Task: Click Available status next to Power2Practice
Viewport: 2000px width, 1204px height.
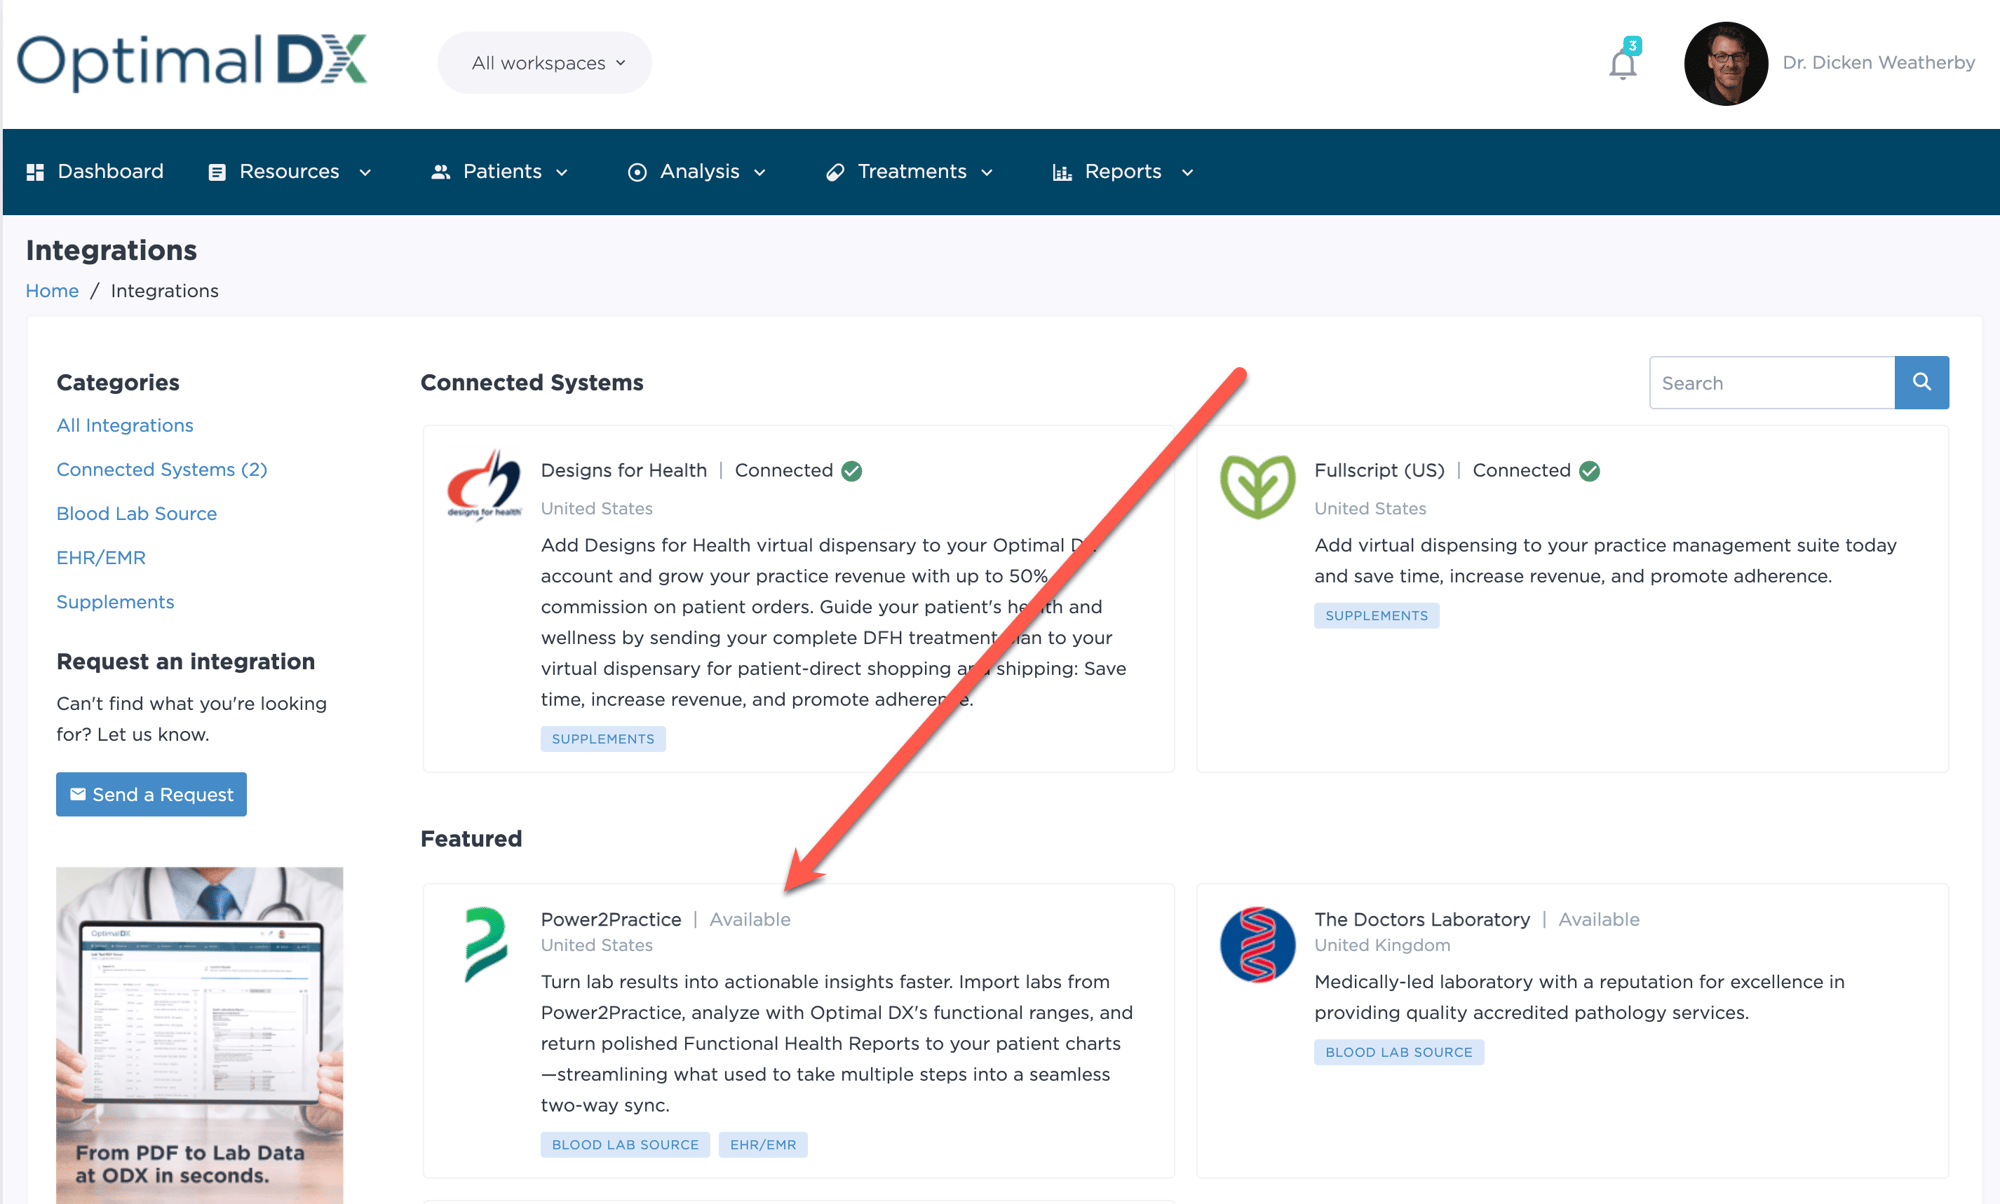Action: 750,919
